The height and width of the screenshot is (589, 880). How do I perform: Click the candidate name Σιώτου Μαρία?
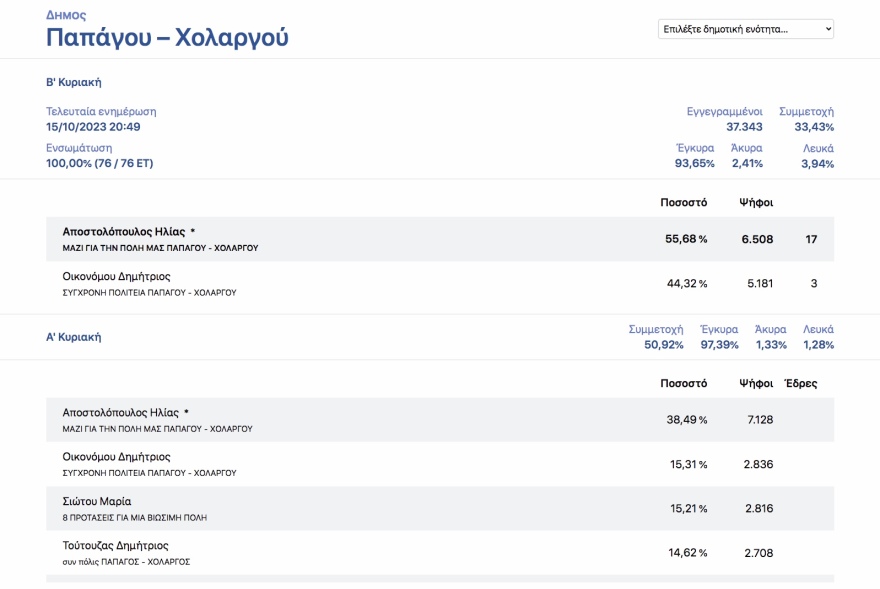click(97, 501)
